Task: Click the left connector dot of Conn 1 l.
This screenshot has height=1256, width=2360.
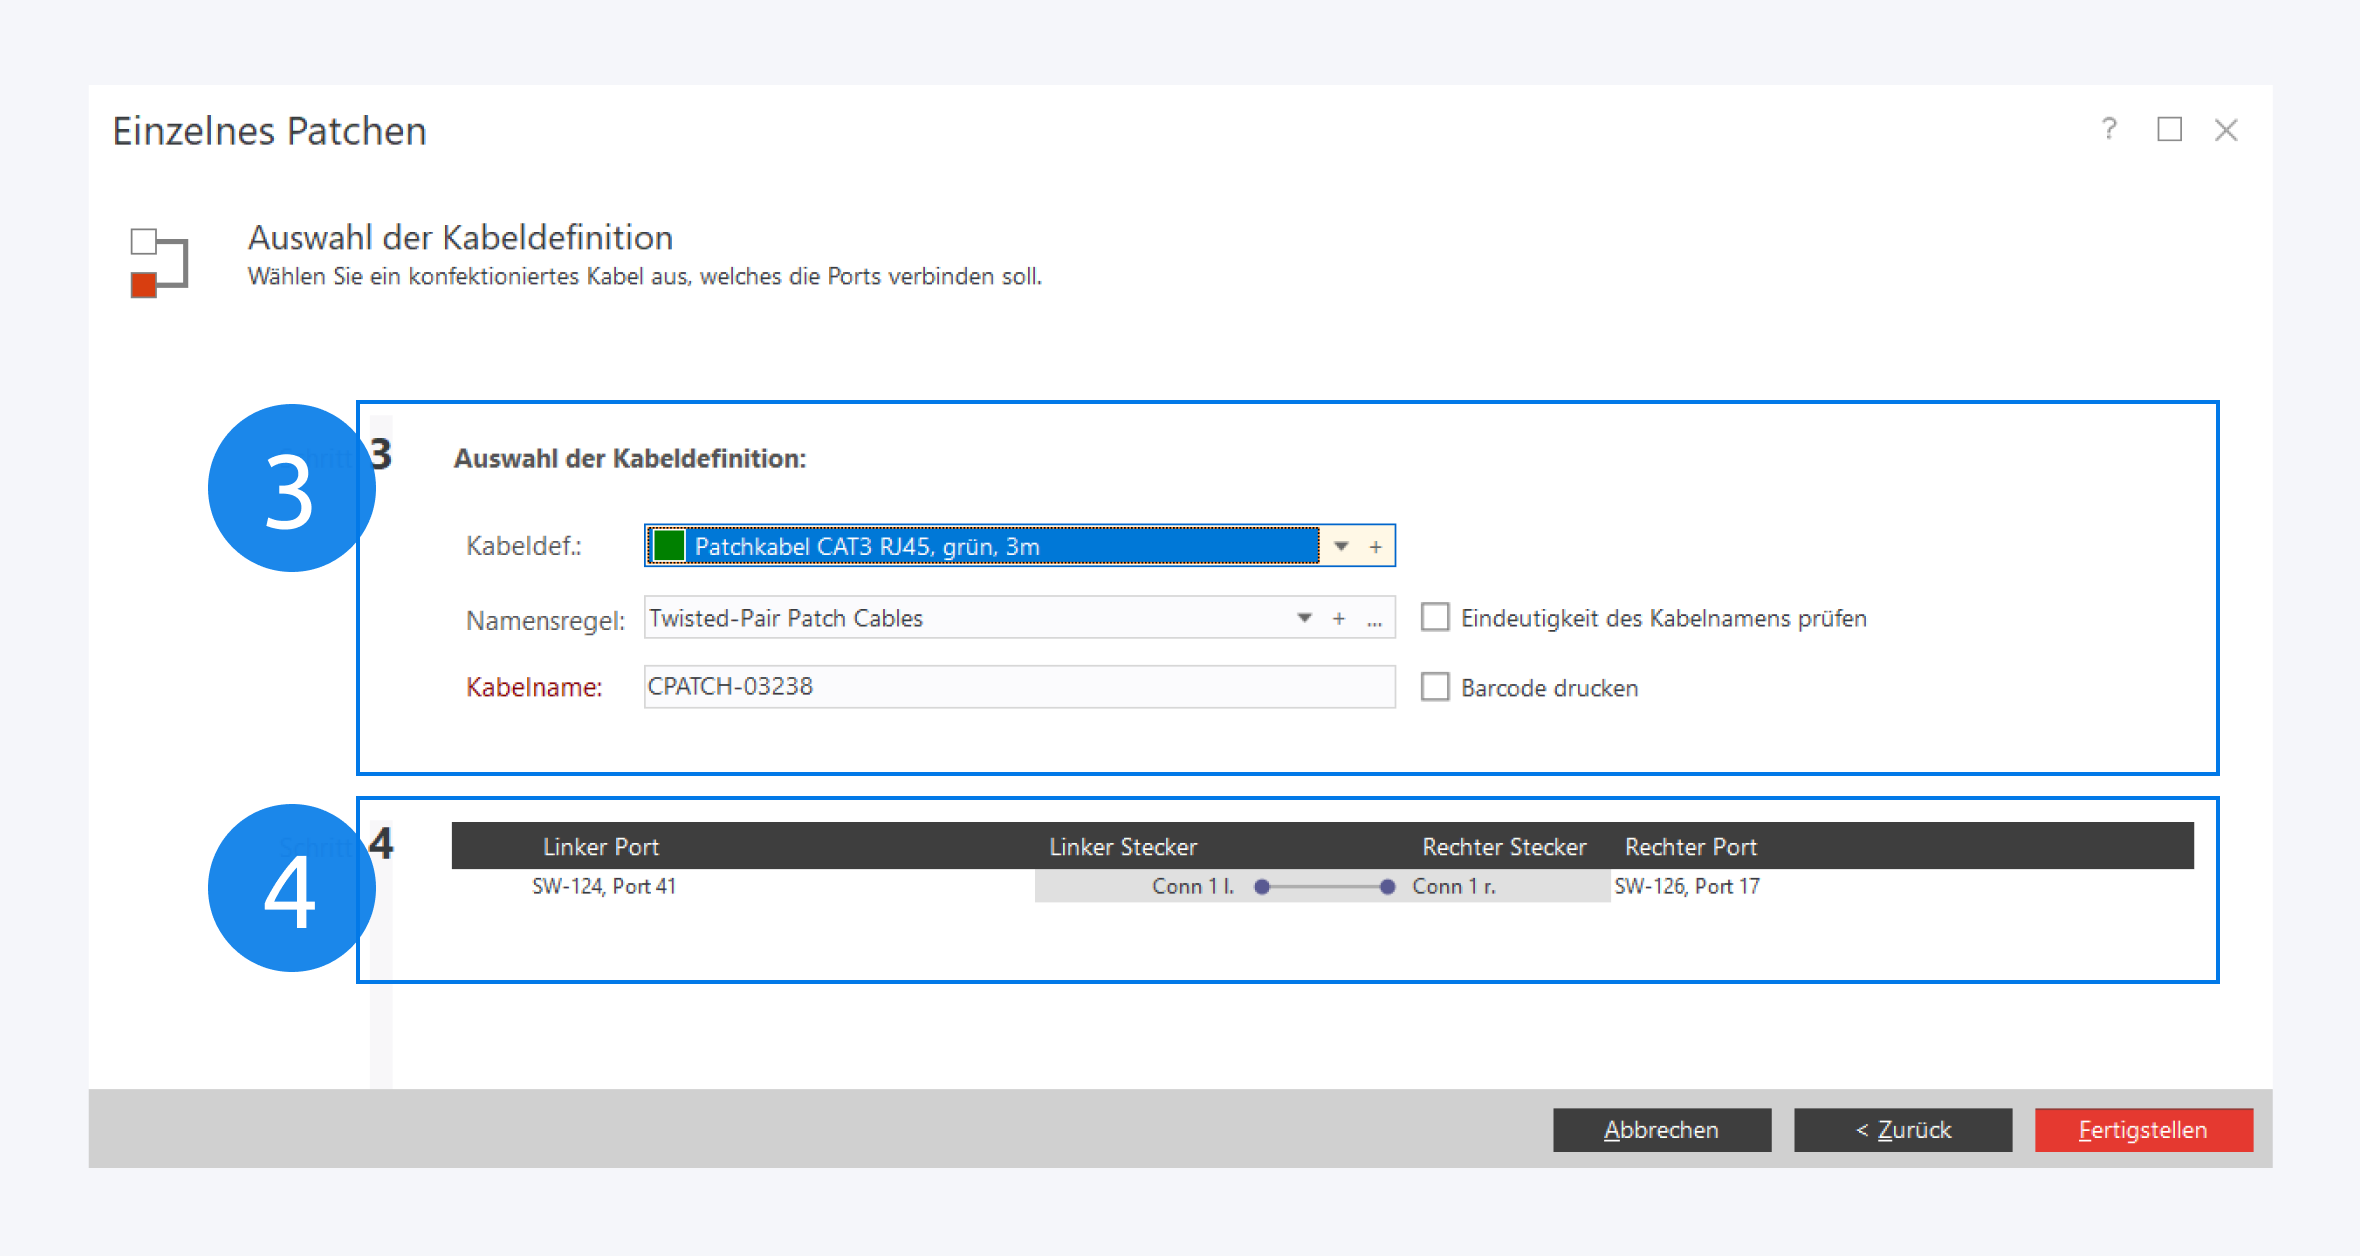Action: (1262, 887)
